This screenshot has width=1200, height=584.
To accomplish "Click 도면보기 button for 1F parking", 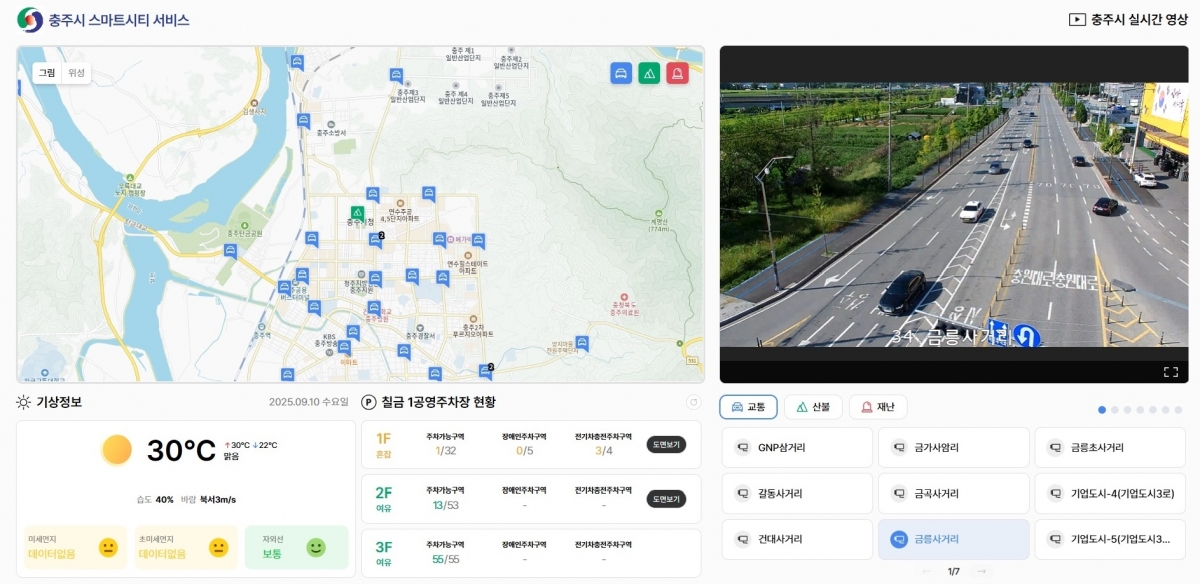I will [666, 445].
